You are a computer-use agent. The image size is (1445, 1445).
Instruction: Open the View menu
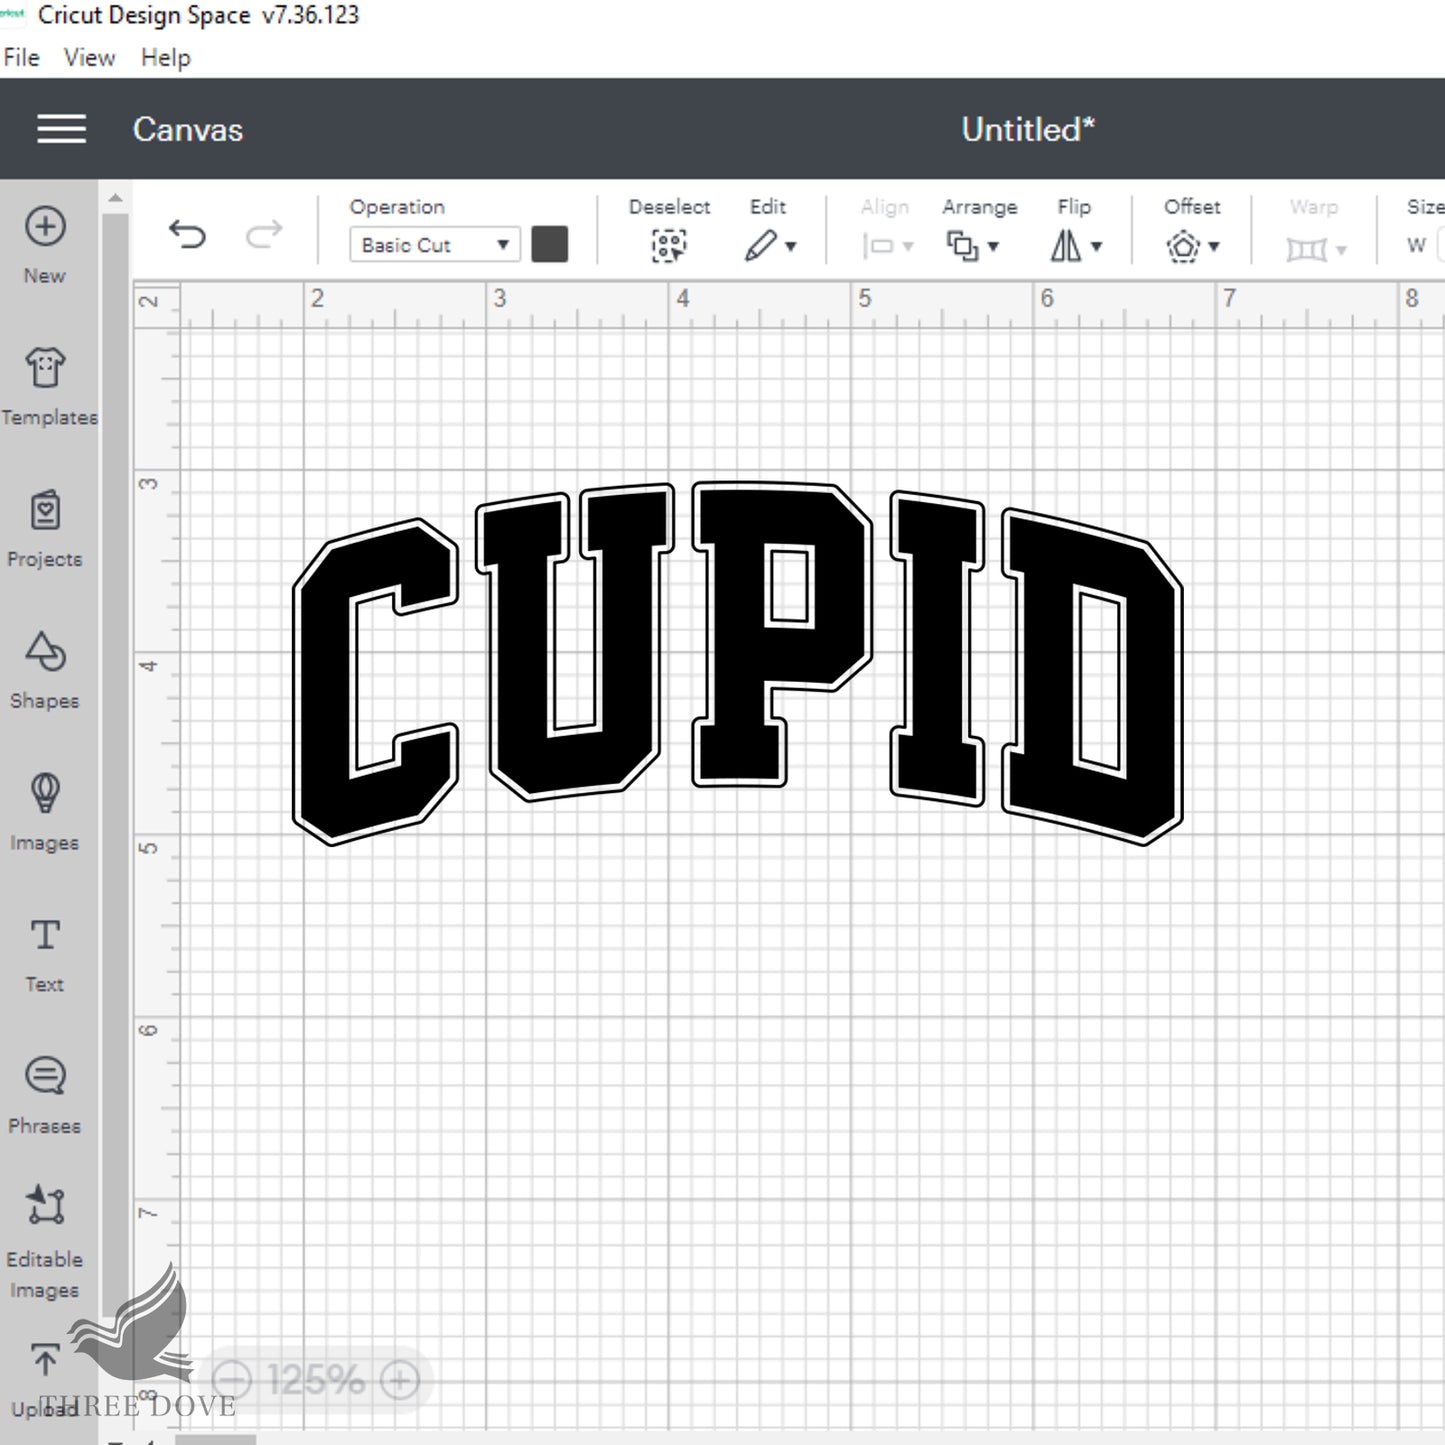tap(89, 58)
